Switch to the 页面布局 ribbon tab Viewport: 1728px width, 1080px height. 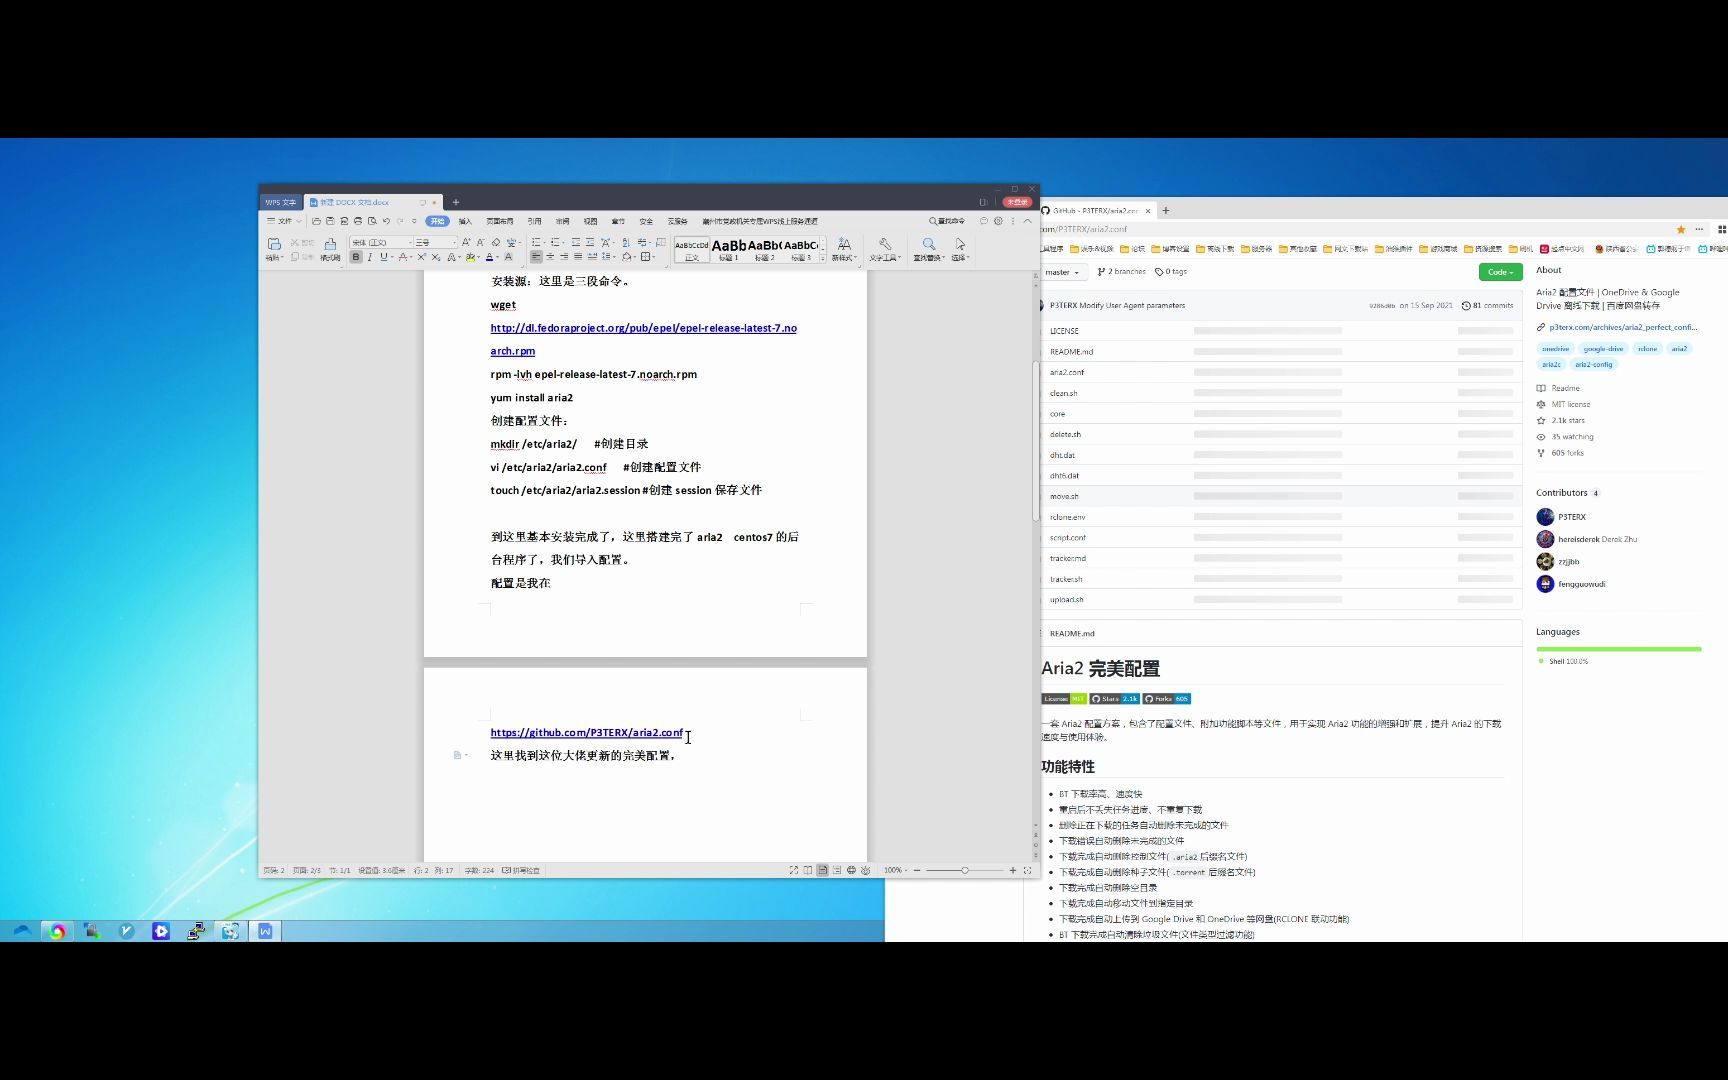click(x=498, y=220)
